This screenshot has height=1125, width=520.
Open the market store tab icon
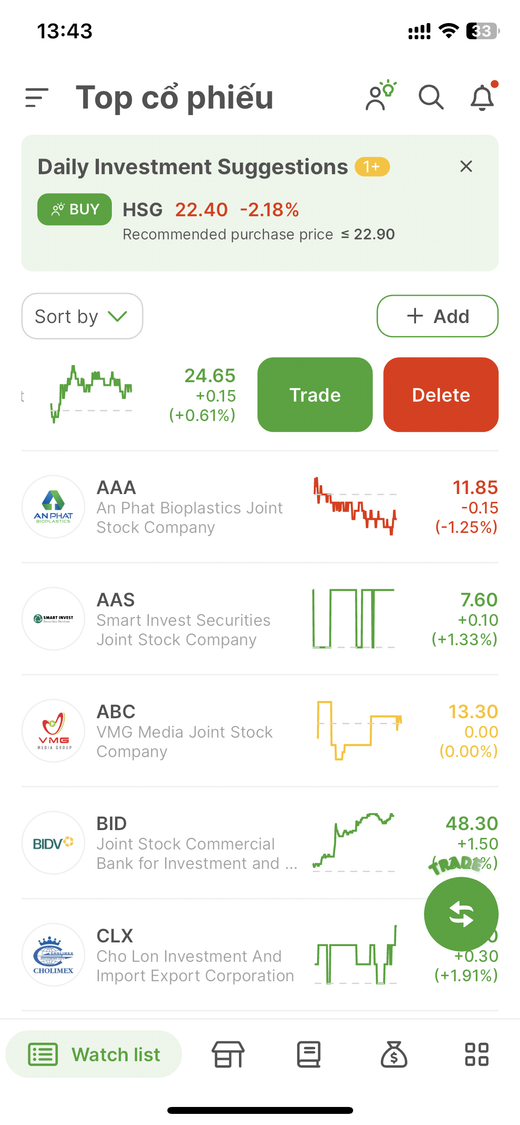[x=228, y=1055]
